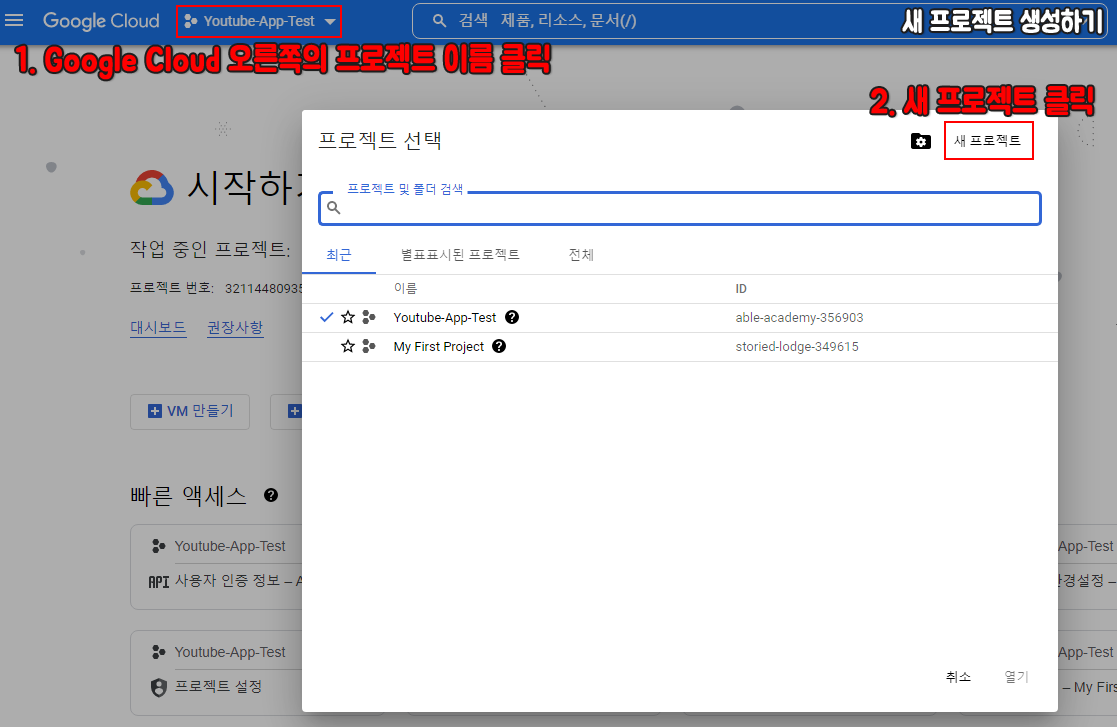Click the 열기 button
This screenshot has width=1117, height=727.
click(1017, 676)
